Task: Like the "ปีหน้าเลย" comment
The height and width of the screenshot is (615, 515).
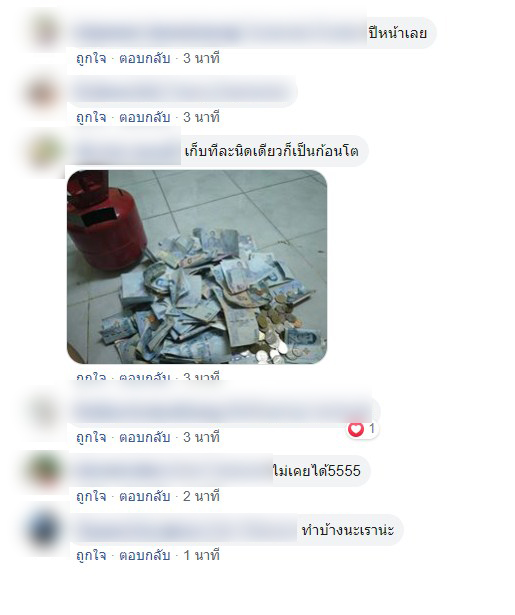Action: pos(91,58)
